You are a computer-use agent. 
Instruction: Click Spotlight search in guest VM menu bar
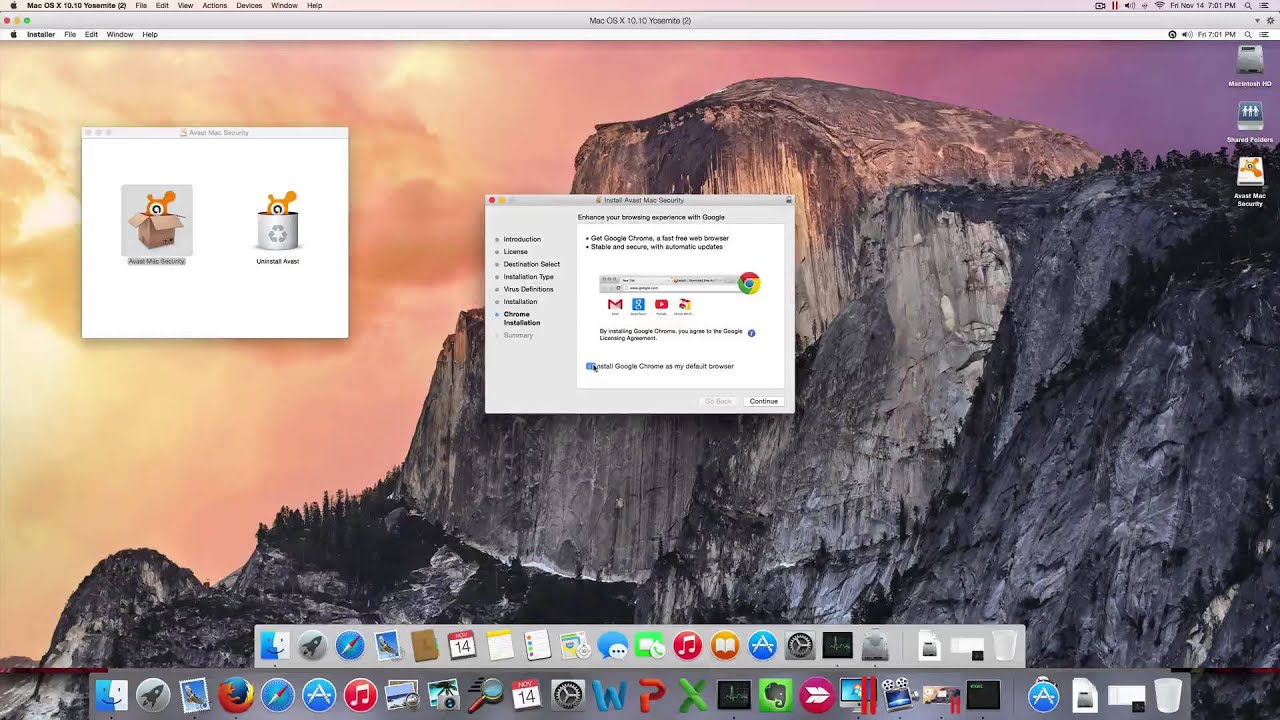[x=1249, y=34]
